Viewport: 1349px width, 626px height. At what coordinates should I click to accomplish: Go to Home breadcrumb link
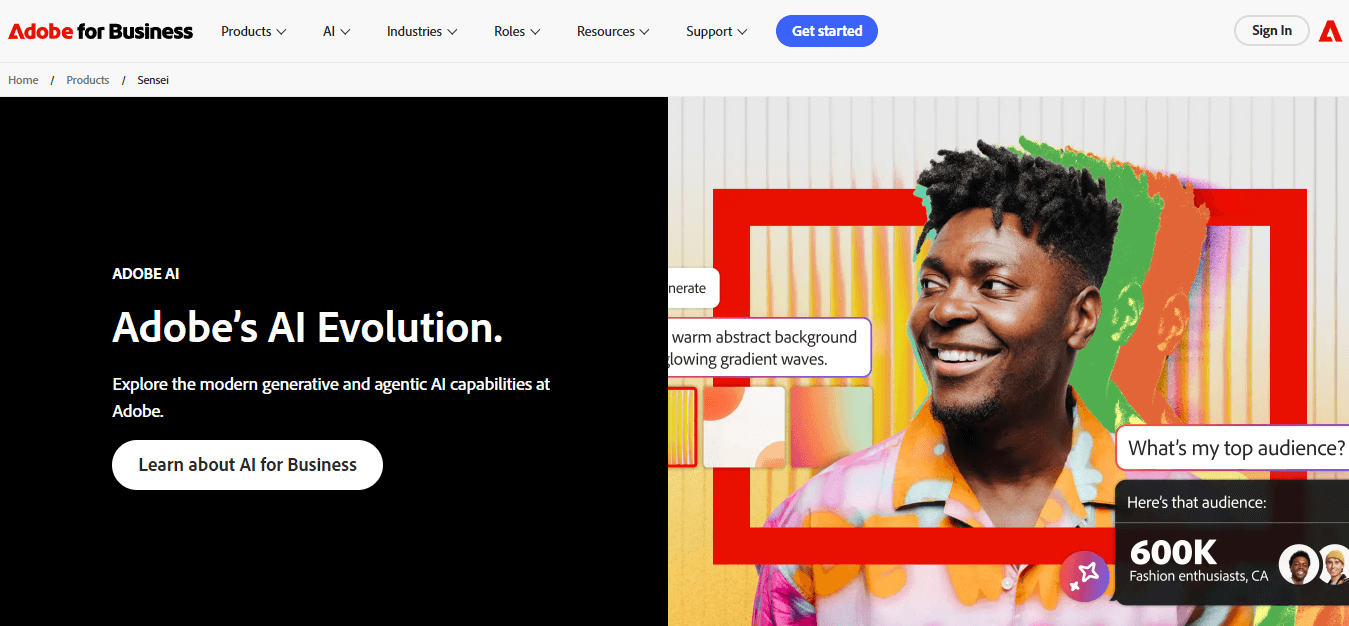[23, 80]
